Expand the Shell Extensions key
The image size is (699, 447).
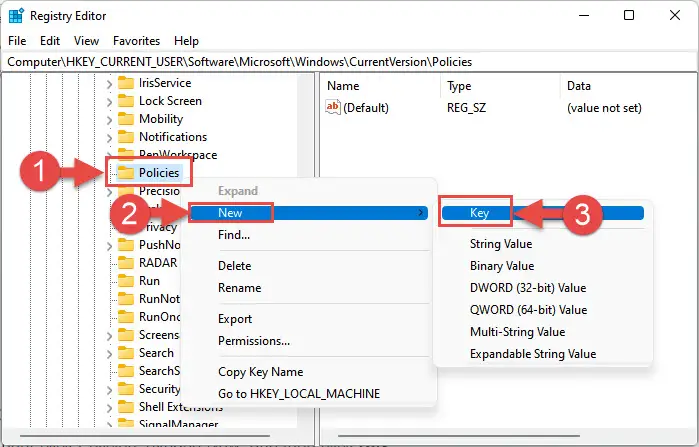109,407
